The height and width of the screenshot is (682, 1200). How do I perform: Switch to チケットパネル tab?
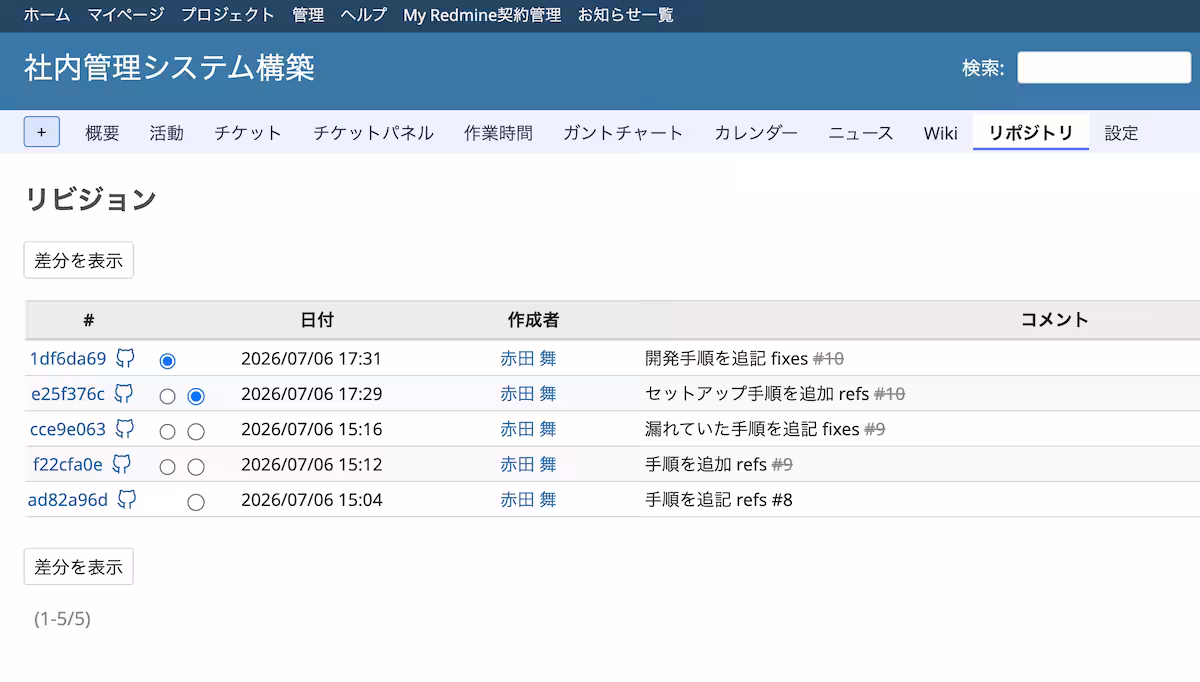[374, 133]
